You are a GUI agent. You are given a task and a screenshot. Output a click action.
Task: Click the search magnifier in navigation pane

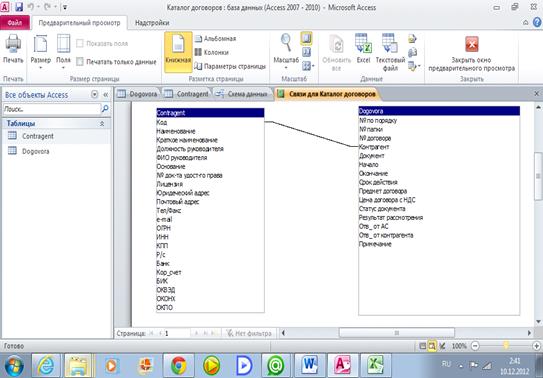[x=105, y=109]
